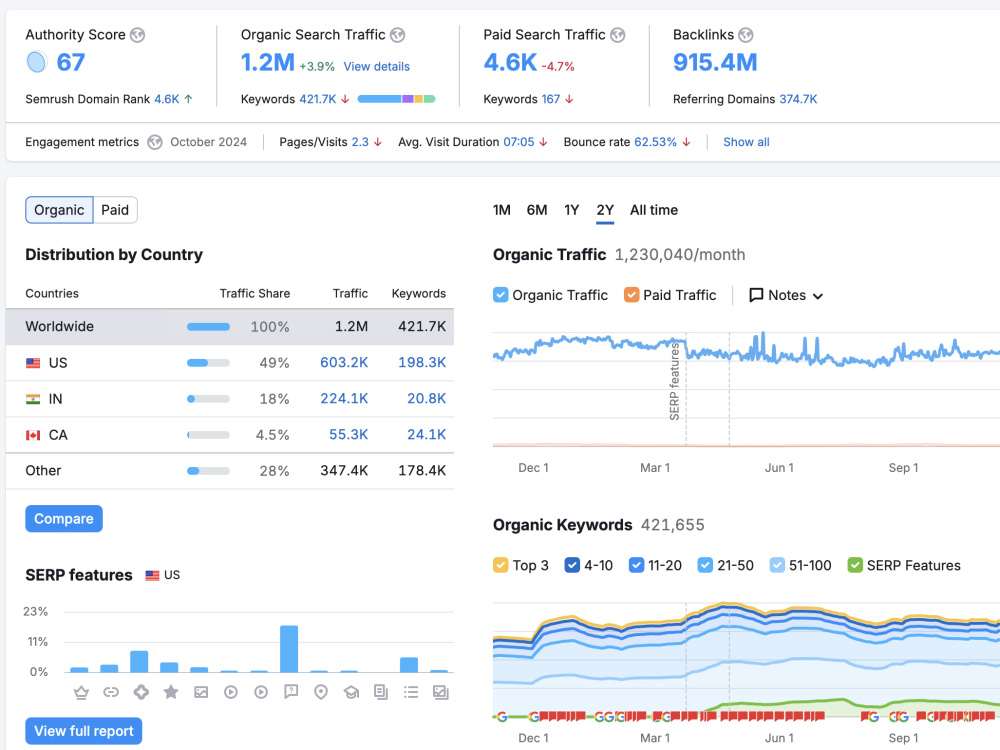Switch the toggle to Paid

pyautogui.click(x=115, y=210)
